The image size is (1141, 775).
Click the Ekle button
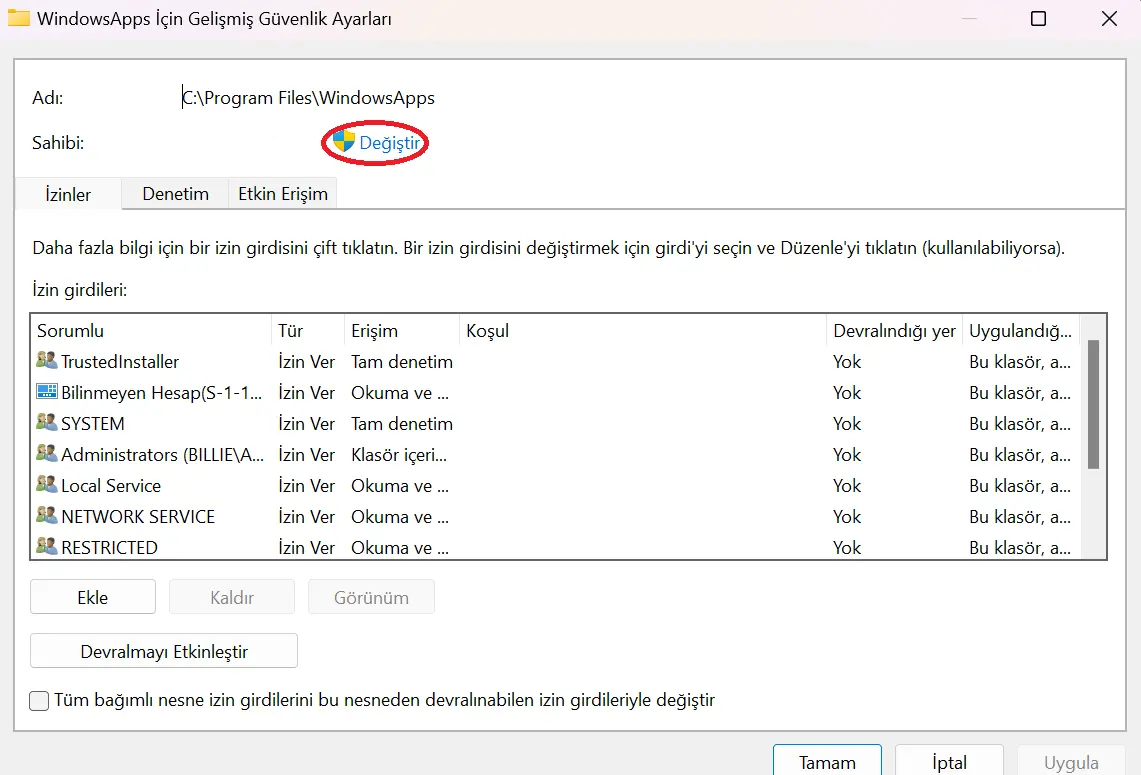(92, 597)
